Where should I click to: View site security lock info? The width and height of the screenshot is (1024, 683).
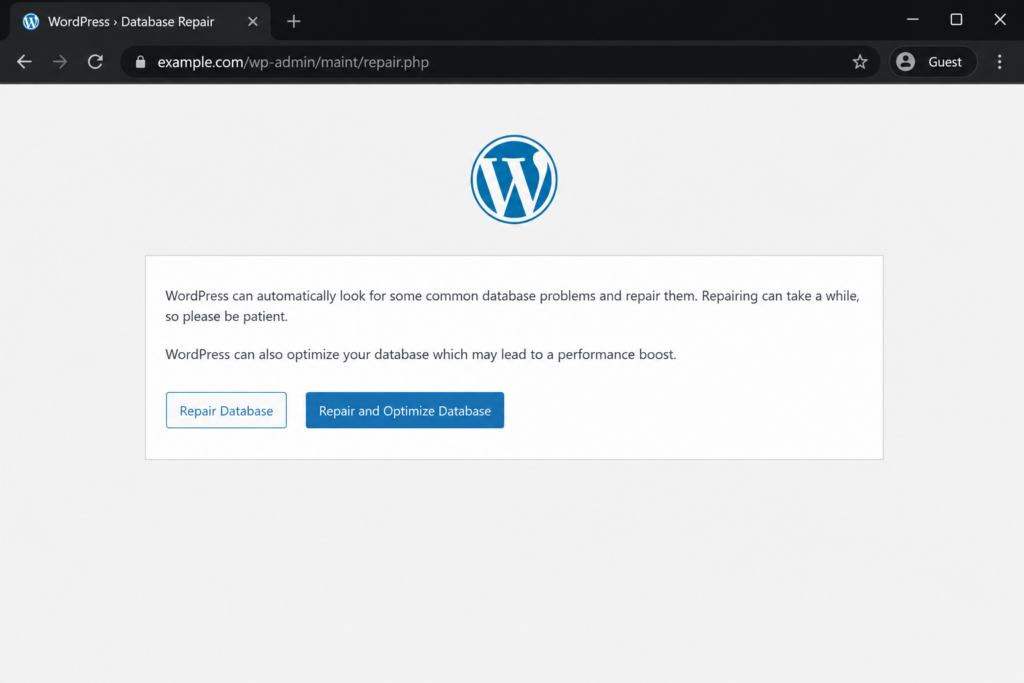coord(140,62)
